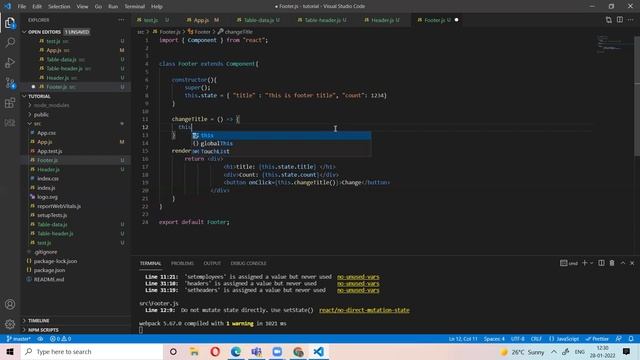The height and width of the screenshot is (360, 640).
Task: Expand the Timeline section
Action: pos(39,321)
